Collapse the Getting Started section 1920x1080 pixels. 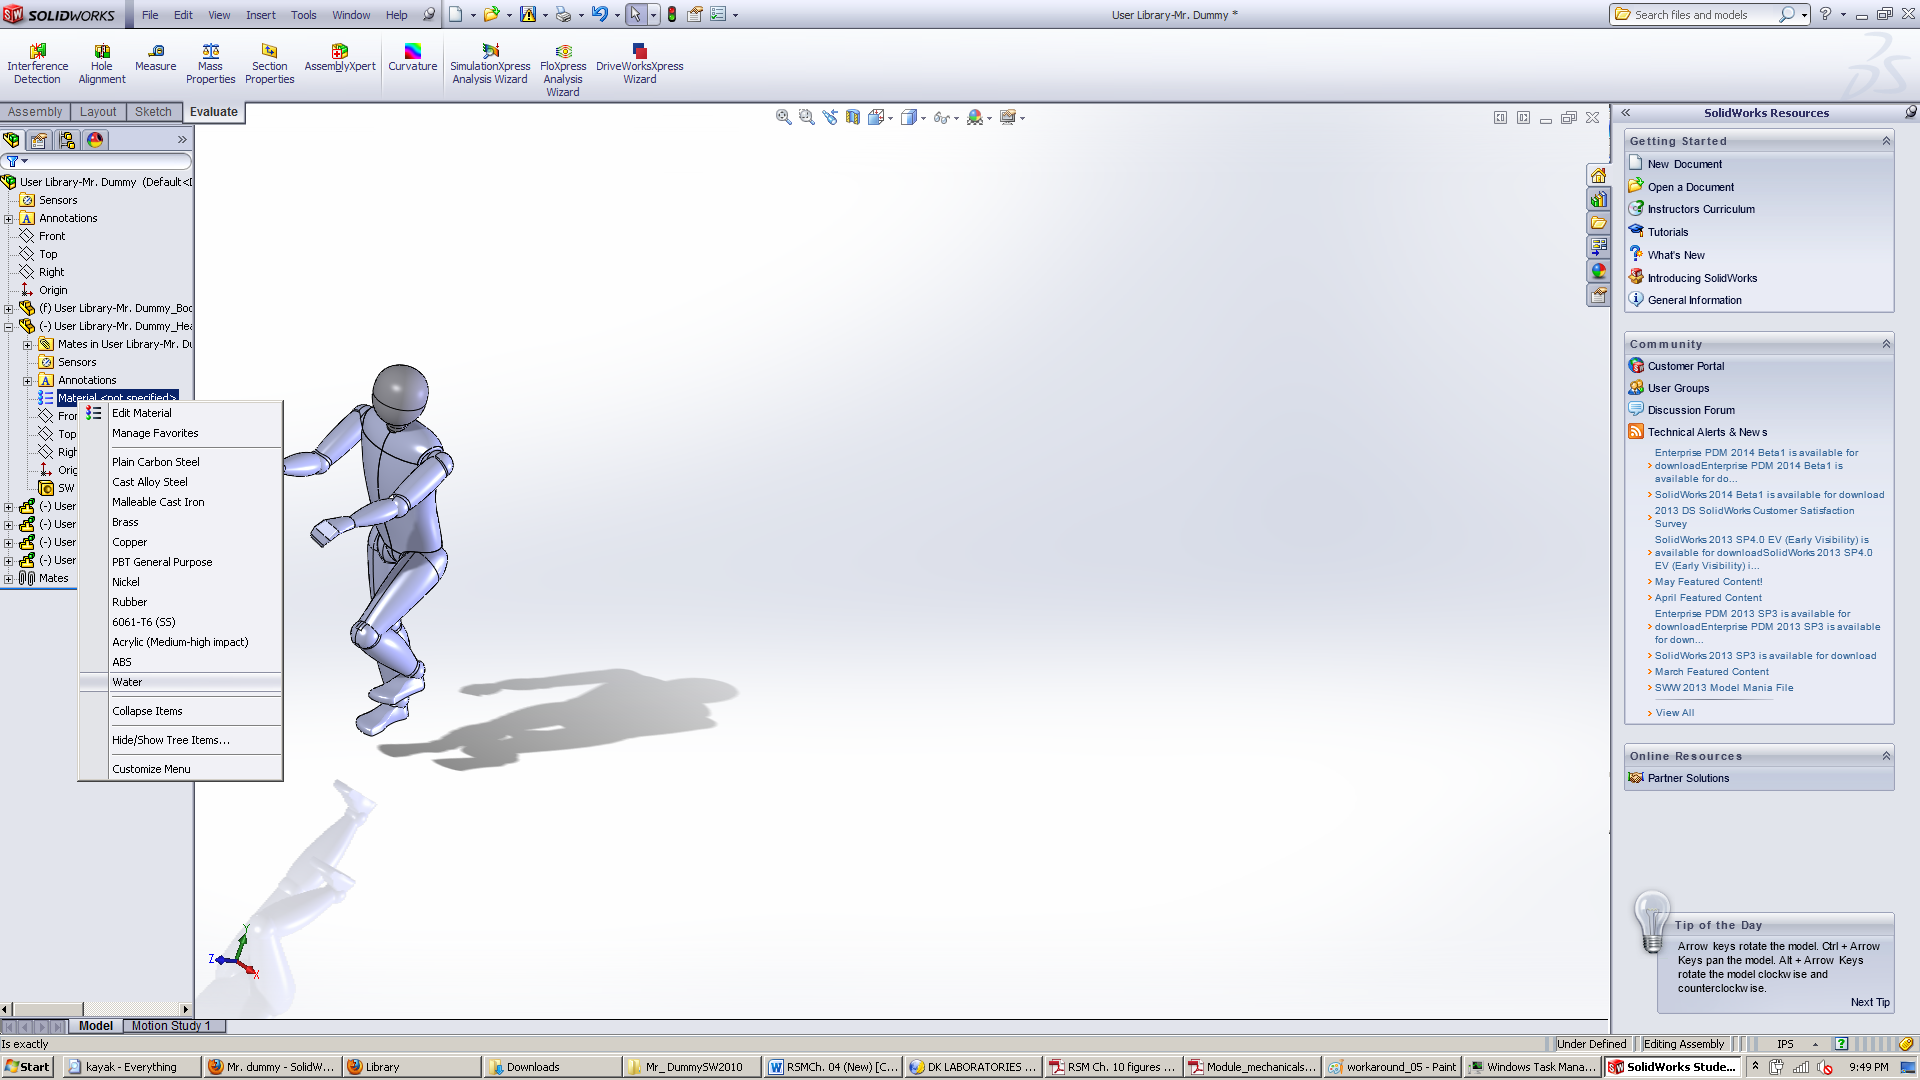[x=1886, y=141]
